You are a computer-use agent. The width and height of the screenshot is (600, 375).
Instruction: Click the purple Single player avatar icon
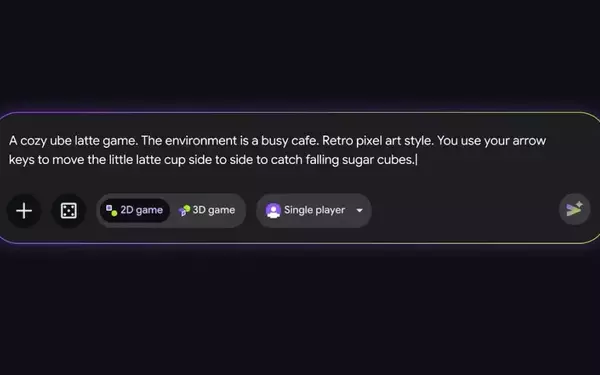(273, 210)
